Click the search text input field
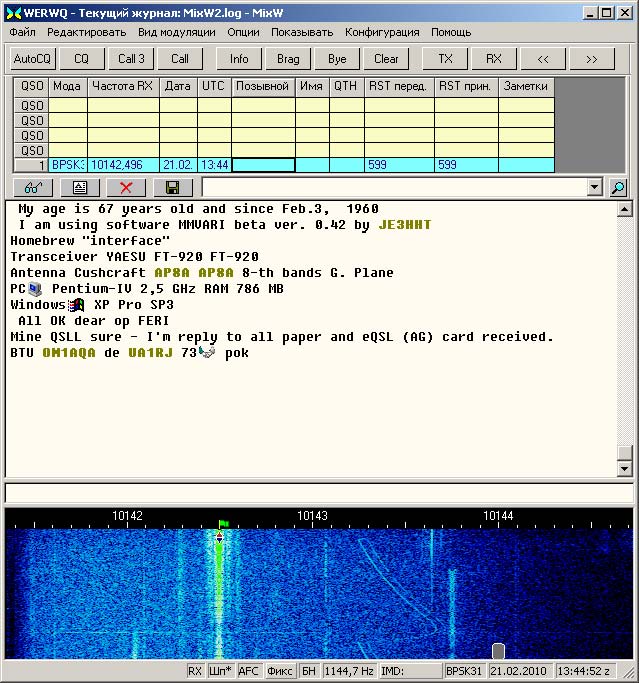This screenshot has width=639, height=683. click(394, 188)
